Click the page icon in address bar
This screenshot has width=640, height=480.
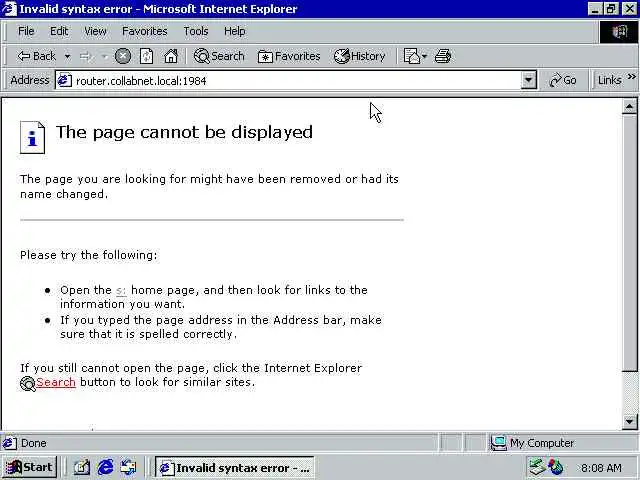[x=64, y=80]
